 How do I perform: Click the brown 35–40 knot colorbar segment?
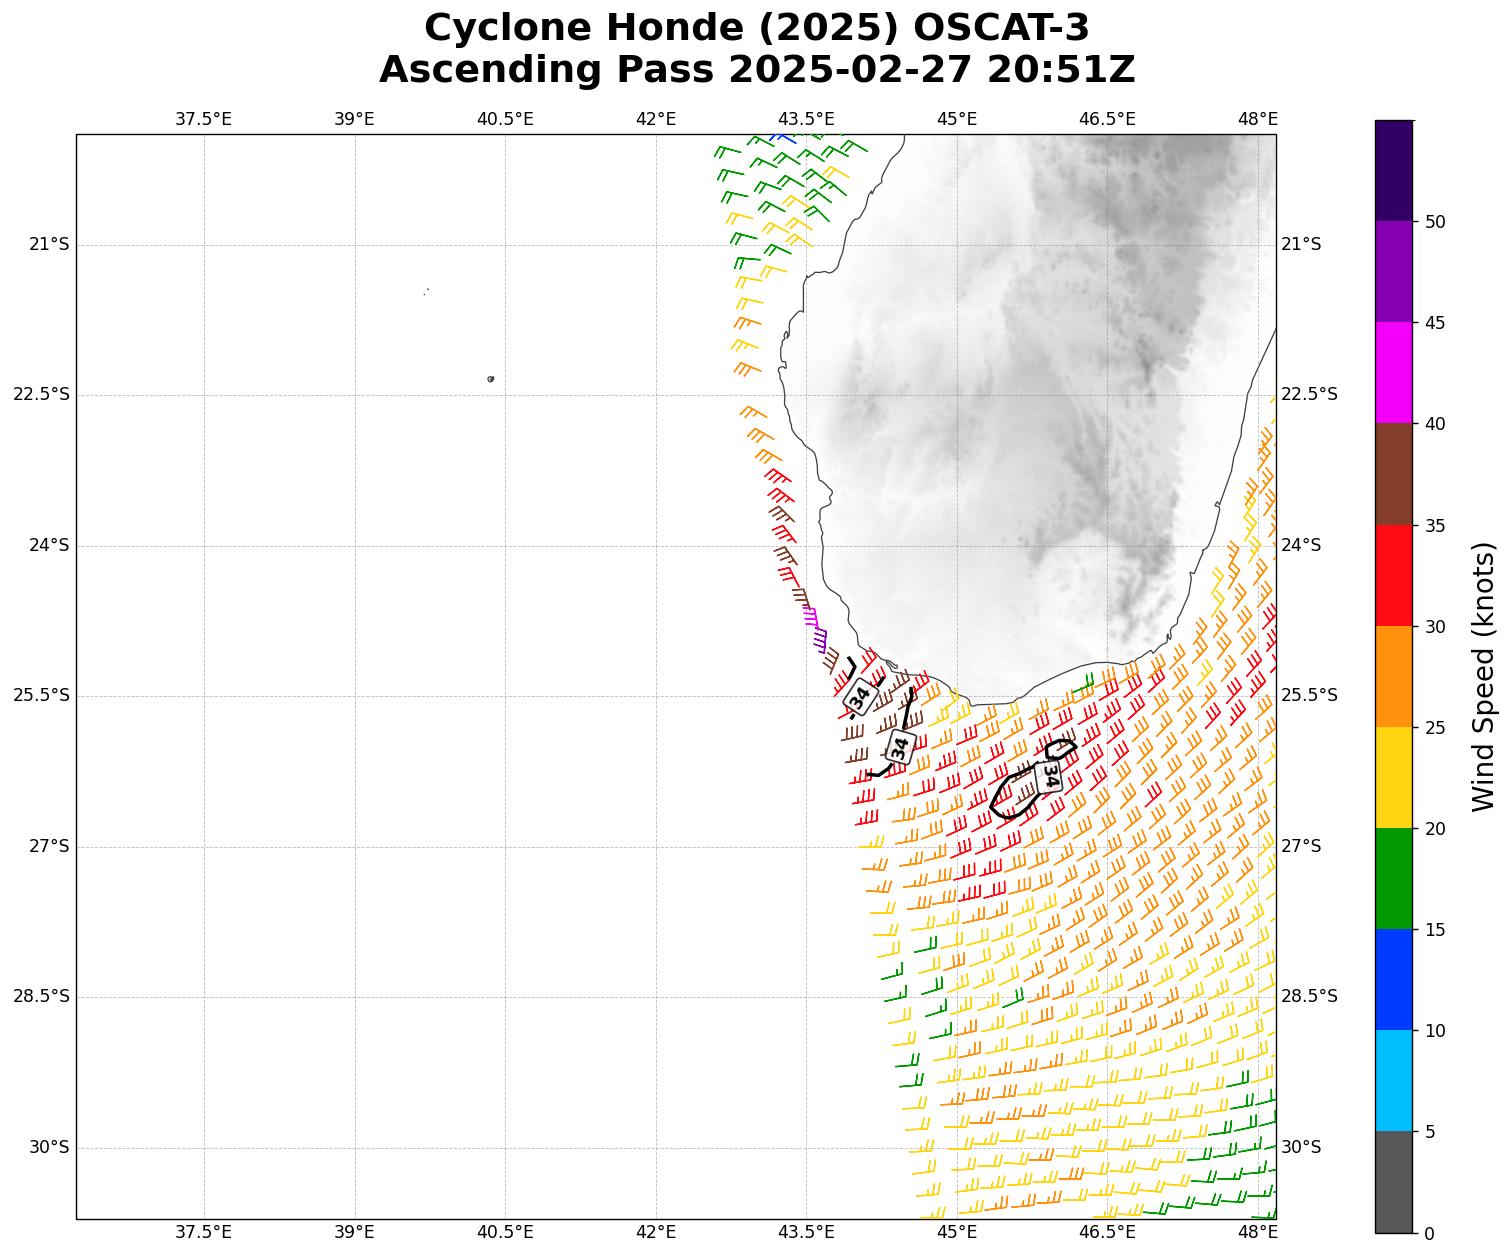1393,474
